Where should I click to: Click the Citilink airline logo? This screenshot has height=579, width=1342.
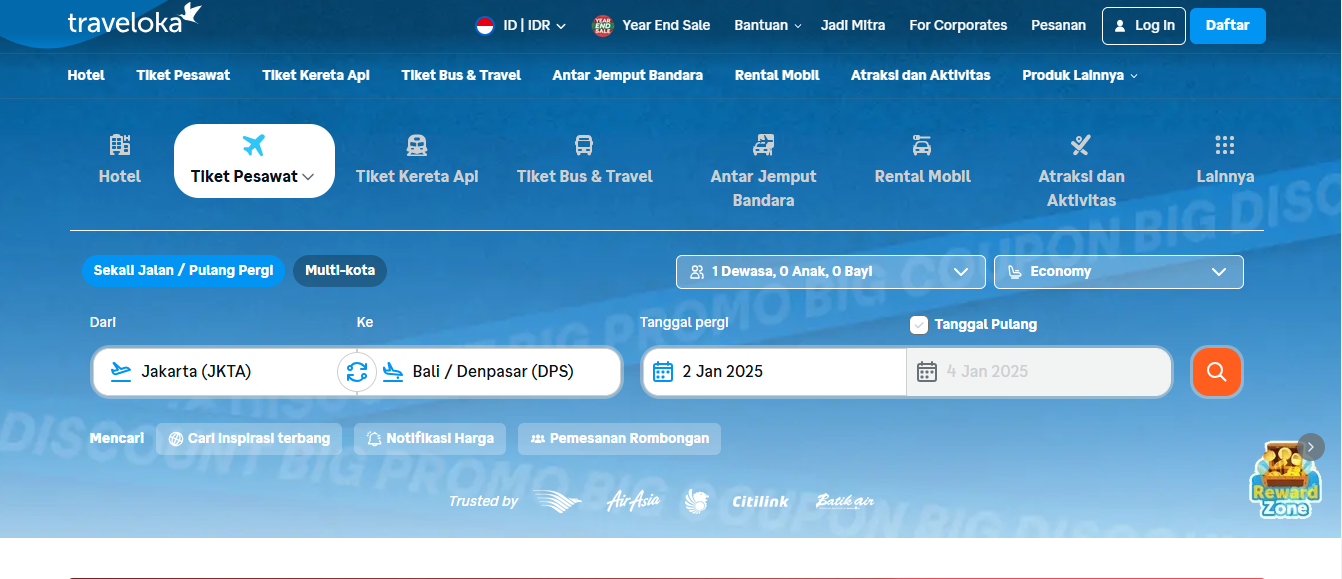pyautogui.click(x=760, y=501)
